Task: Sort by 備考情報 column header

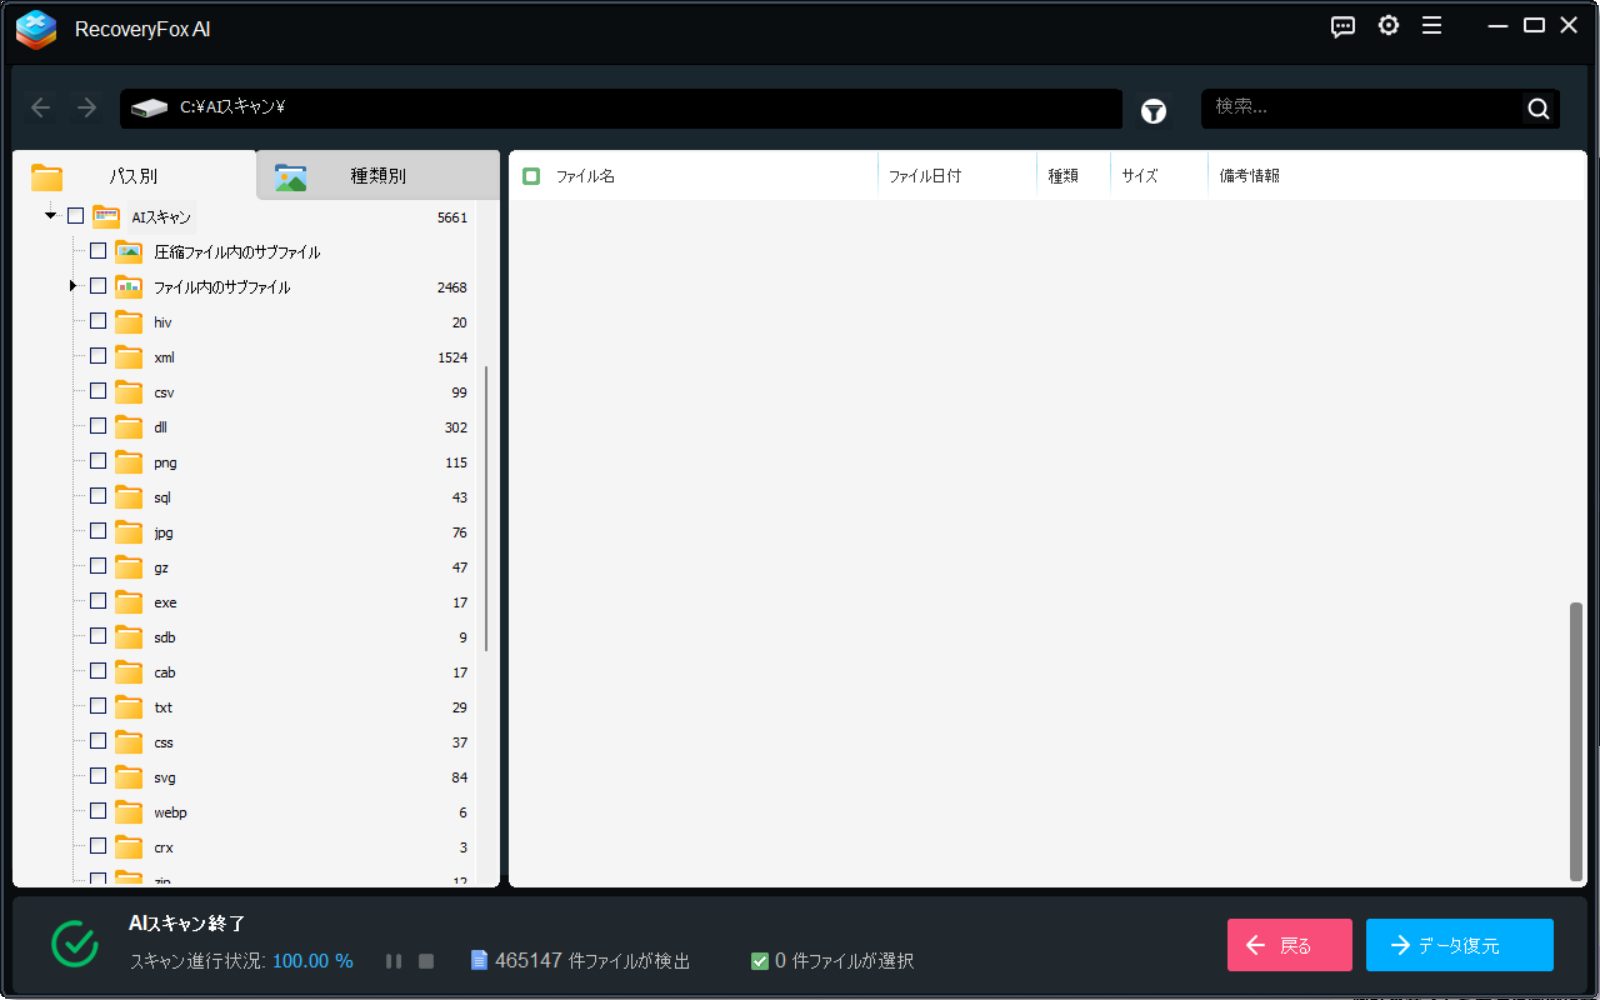Action: click(x=1249, y=176)
